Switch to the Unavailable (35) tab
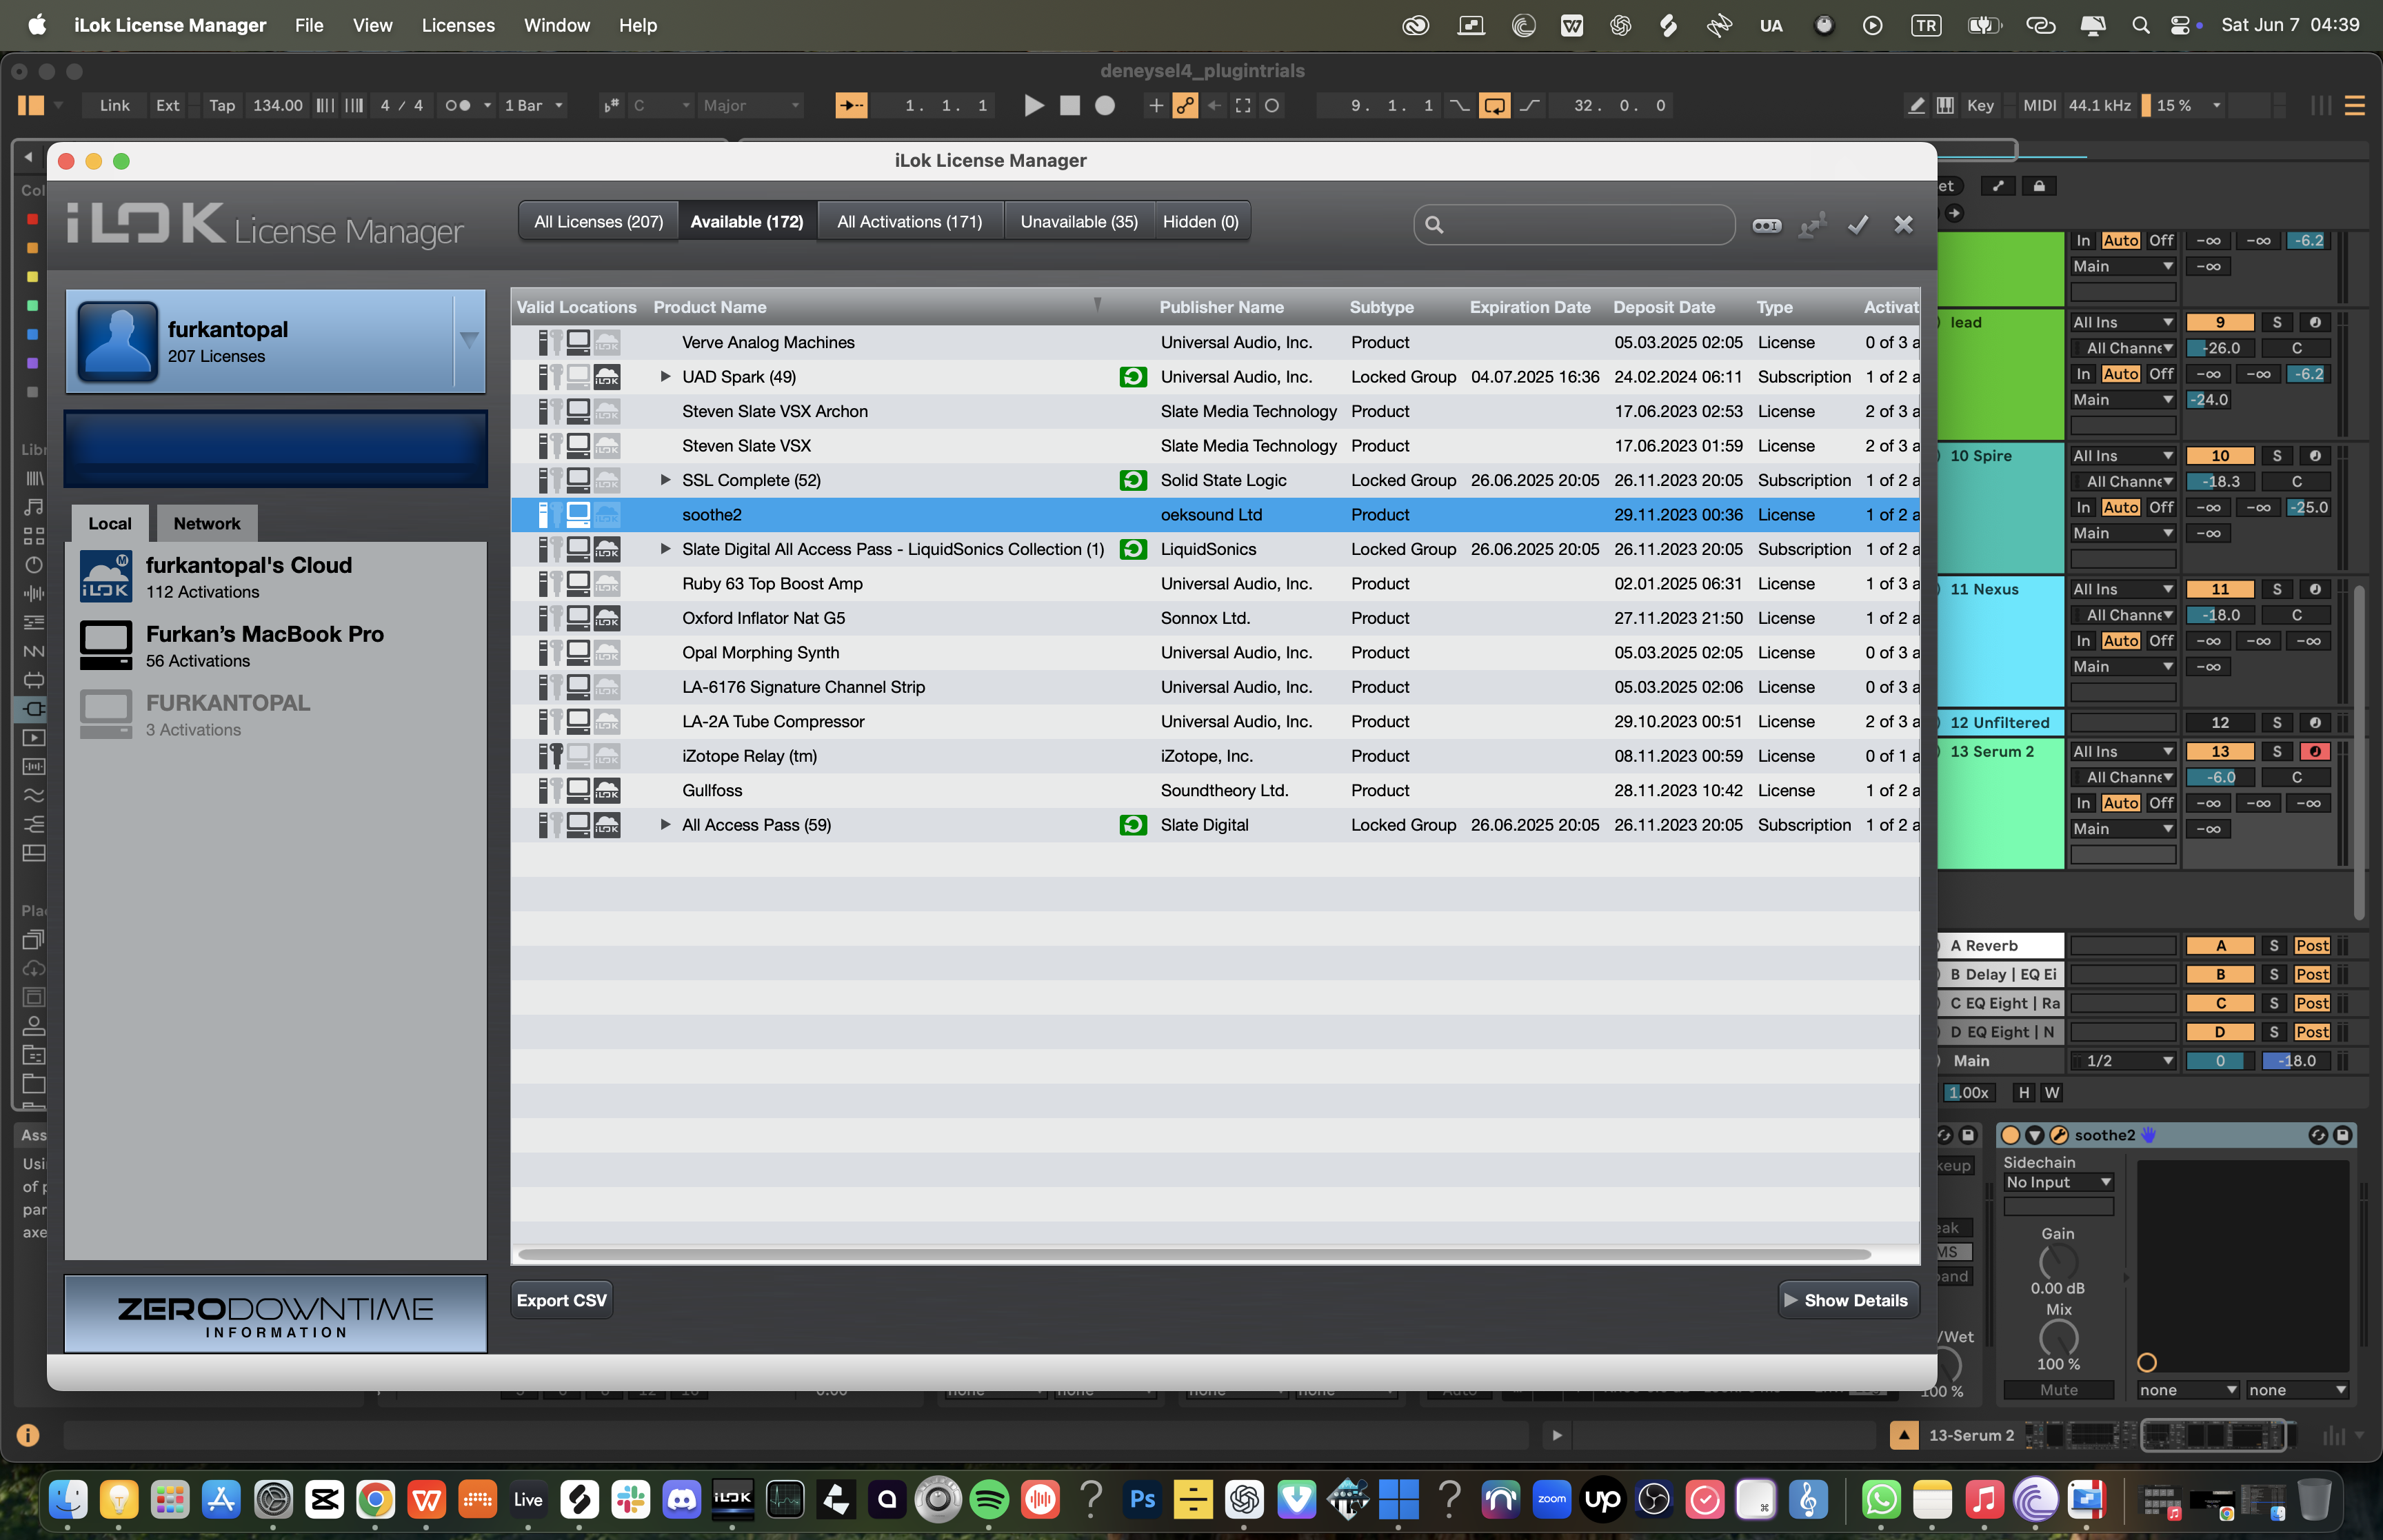The image size is (2383, 1540). (1079, 222)
